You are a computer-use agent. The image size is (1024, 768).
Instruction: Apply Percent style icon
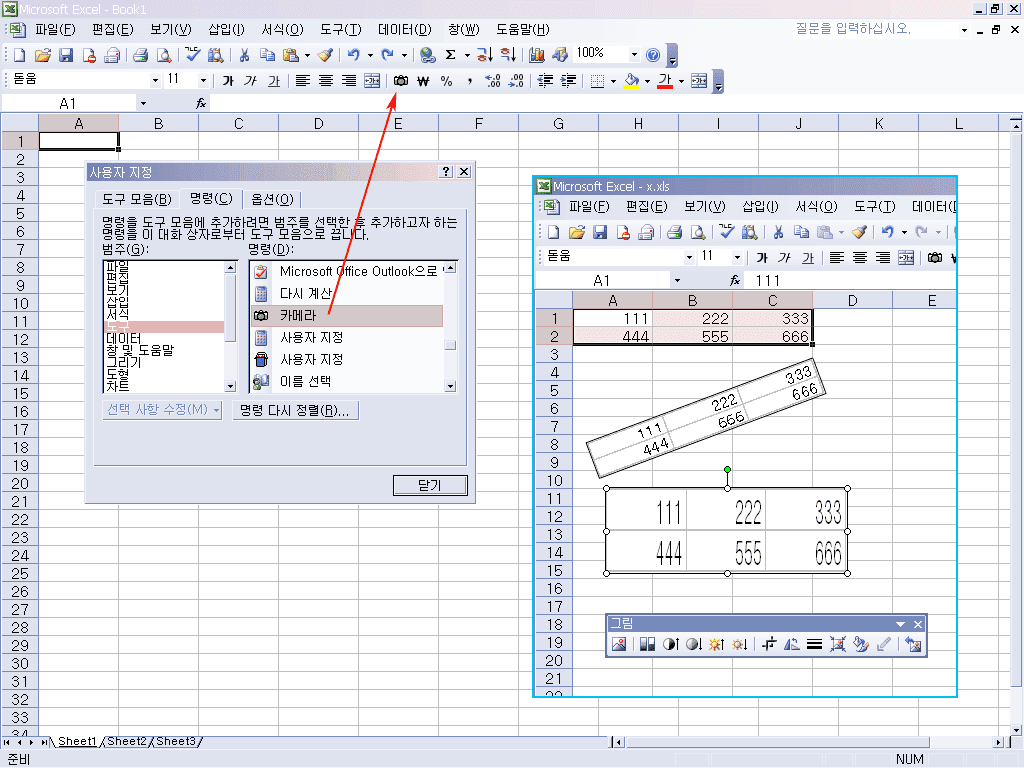click(x=447, y=81)
